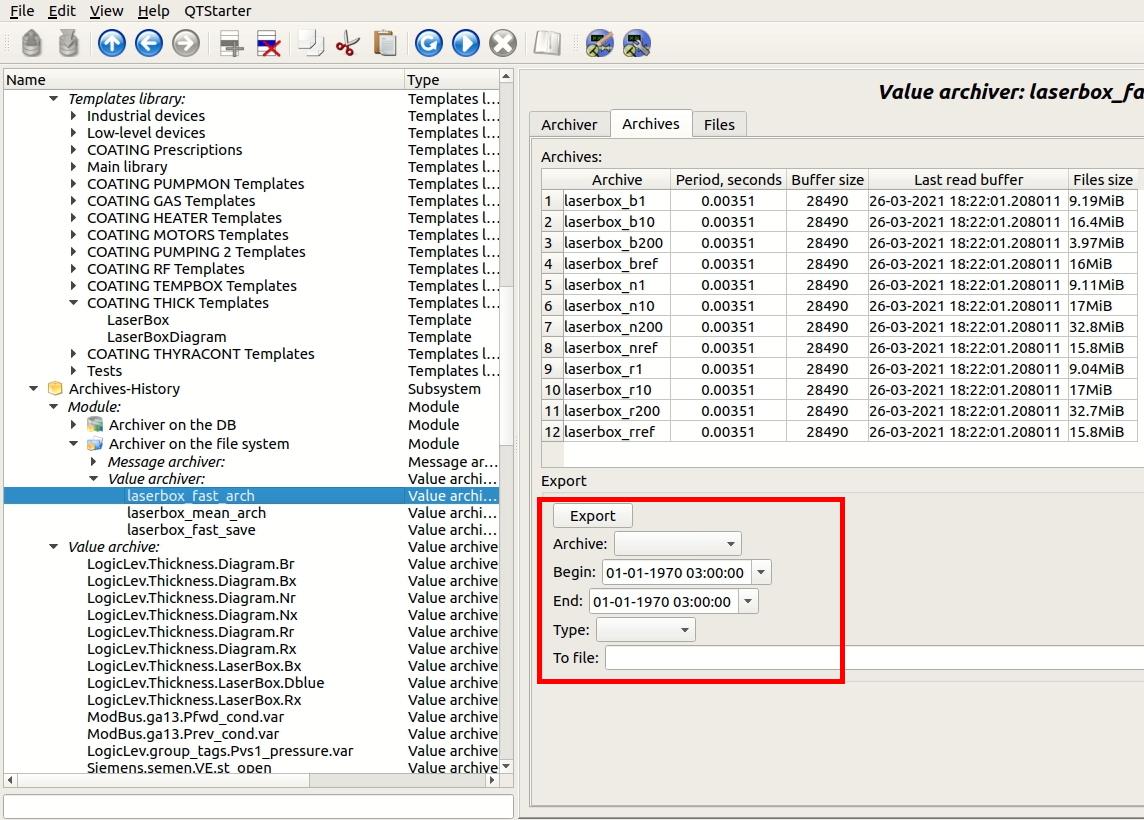Click the blue Up arrow toolbar icon
1144x820 pixels.
click(112, 43)
